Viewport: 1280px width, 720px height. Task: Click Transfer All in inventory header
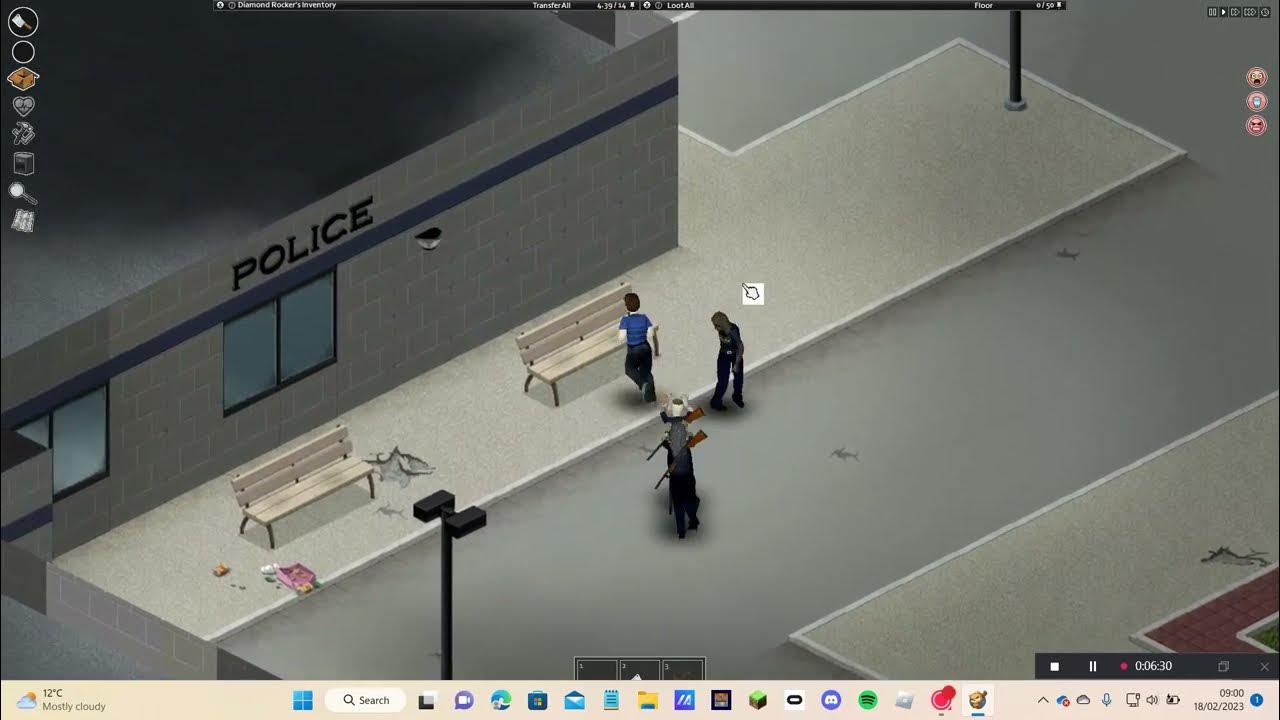(552, 5)
